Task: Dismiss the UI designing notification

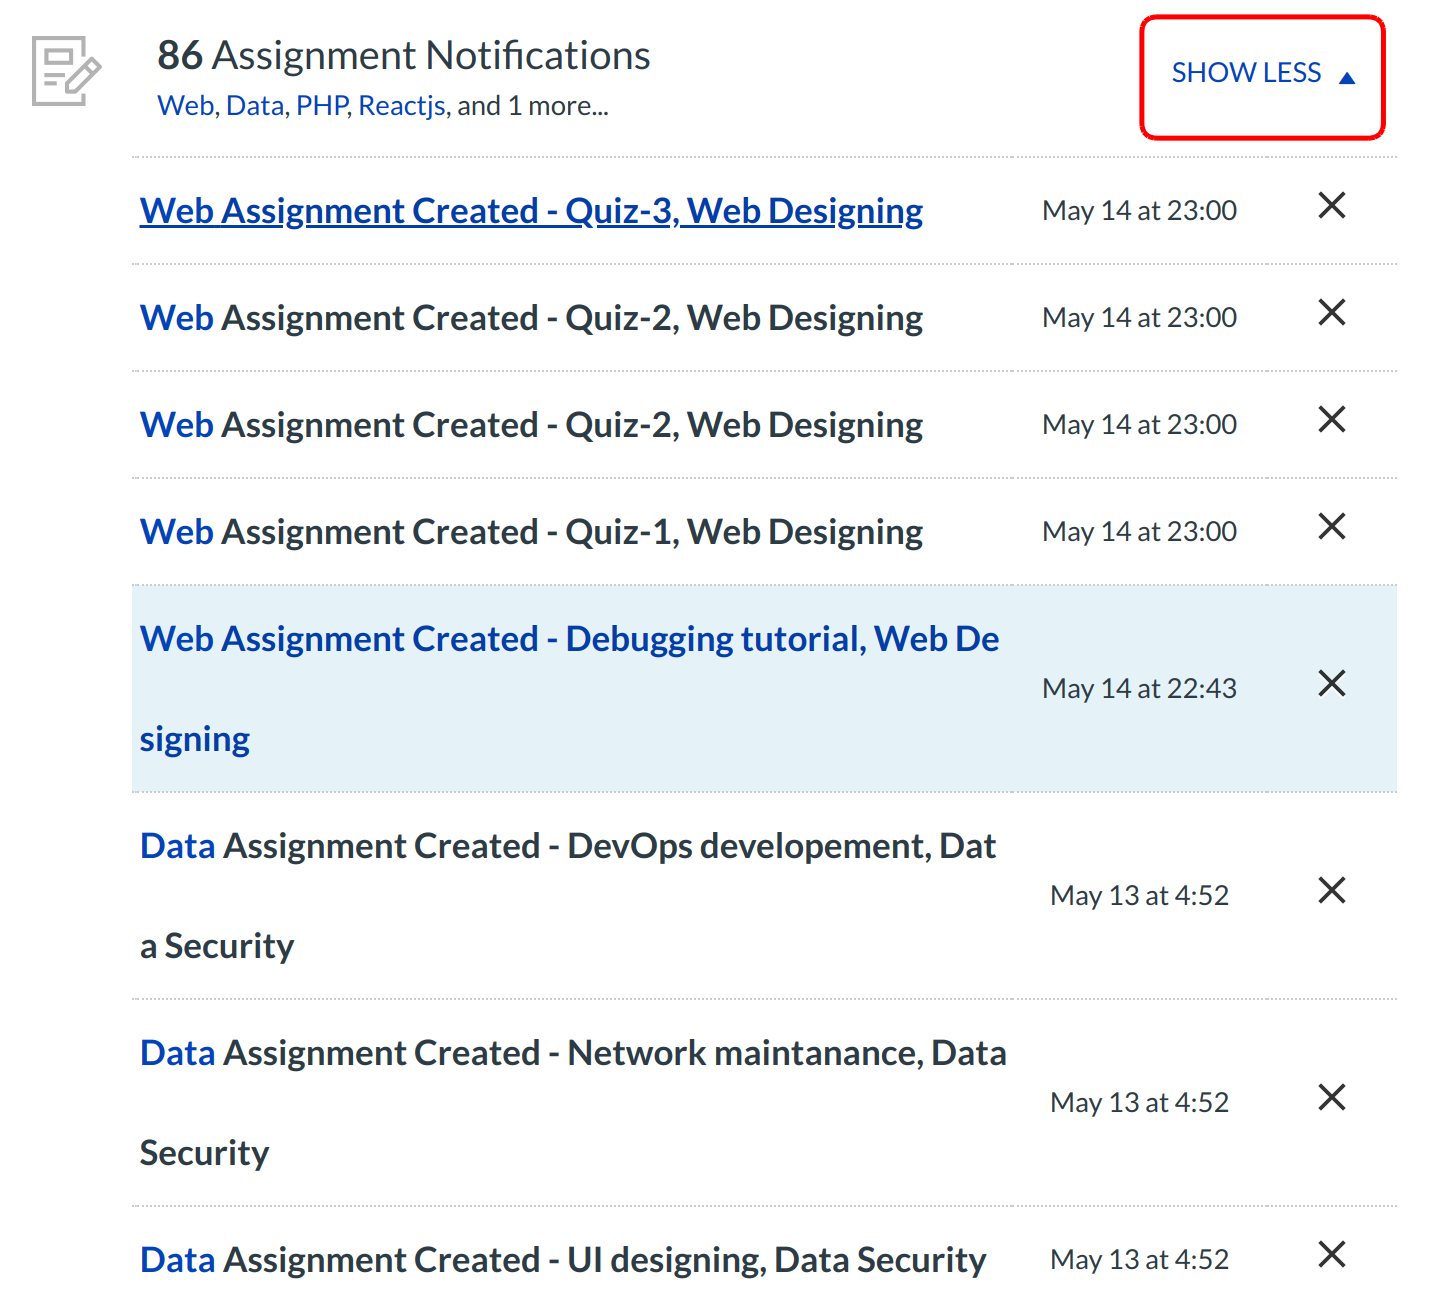Action: [x=1331, y=1255]
